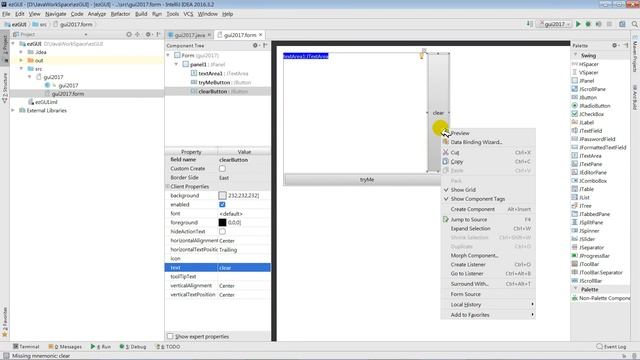Open the Refactor menu
This screenshot has height=360, width=640.
[x=120, y=14]
